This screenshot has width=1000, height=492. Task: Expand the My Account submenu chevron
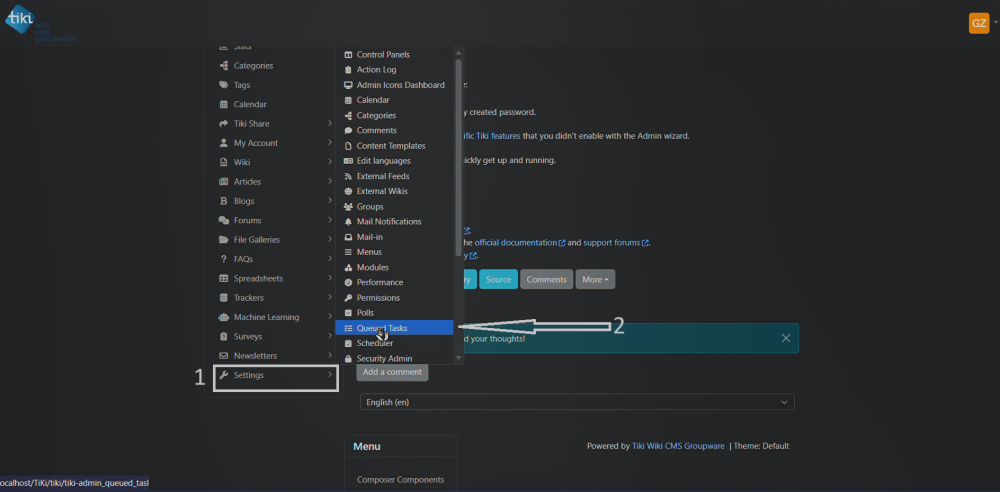coord(330,142)
